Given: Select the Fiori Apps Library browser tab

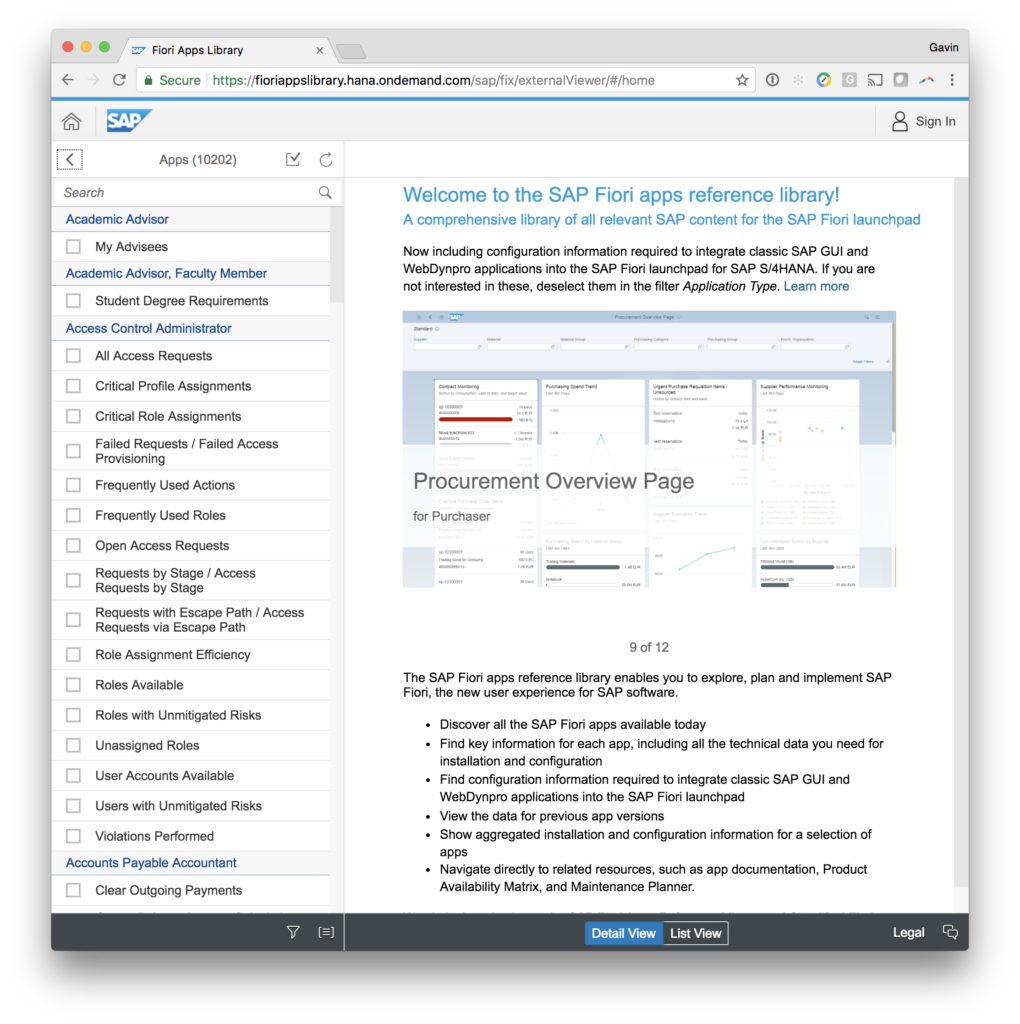Looking at the screenshot, I should click(225, 50).
